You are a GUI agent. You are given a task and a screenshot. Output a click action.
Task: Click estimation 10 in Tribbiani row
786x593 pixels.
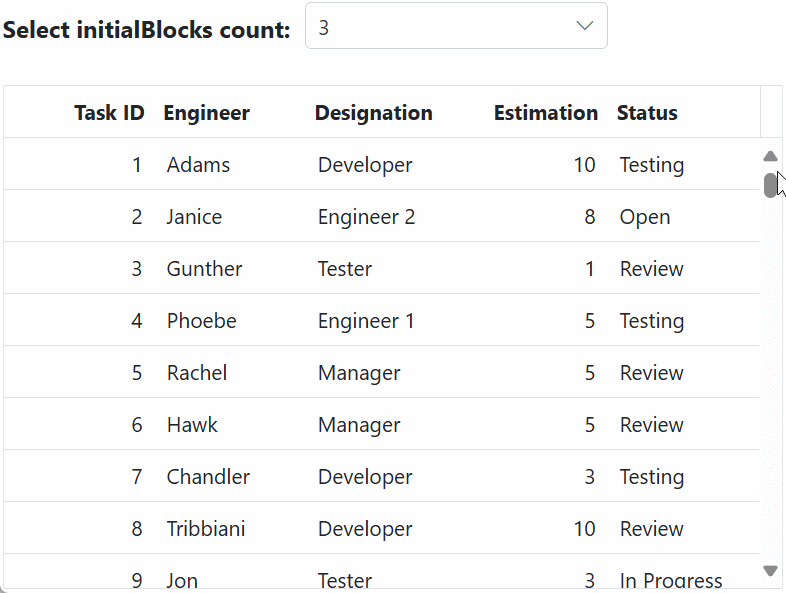click(x=584, y=529)
